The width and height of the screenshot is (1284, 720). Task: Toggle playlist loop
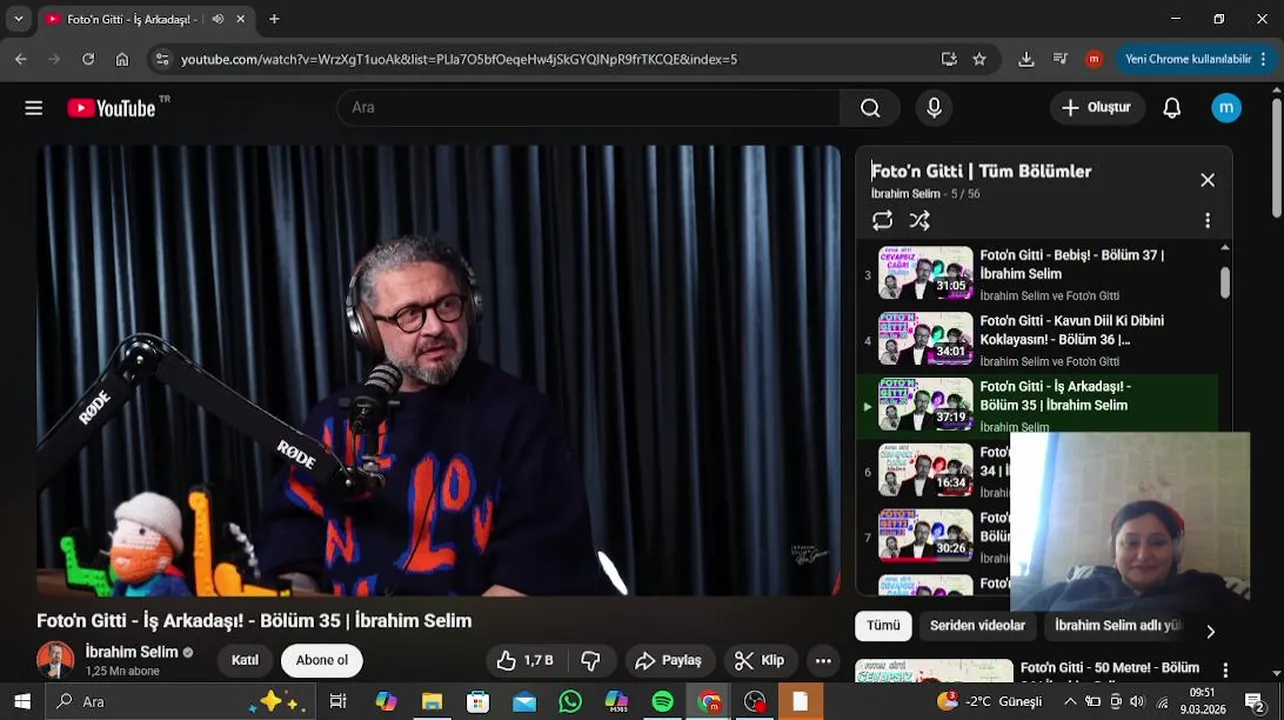(x=882, y=221)
